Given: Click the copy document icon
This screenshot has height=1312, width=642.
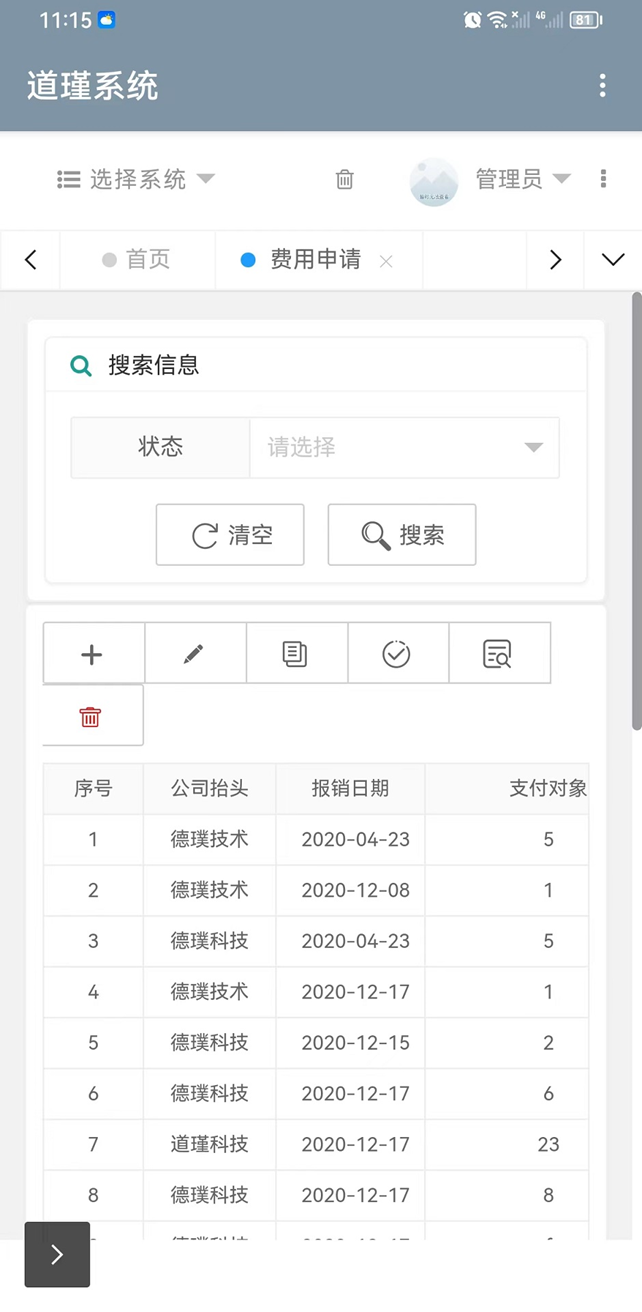Looking at the screenshot, I should coord(295,654).
